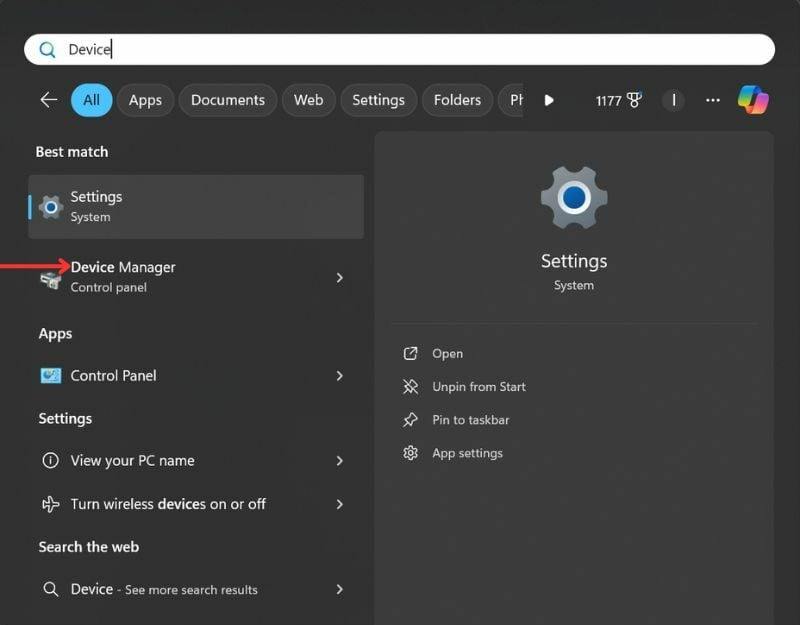Viewport: 800px width, 625px height.
Task: Switch to the Web filter tab
Action: coord(308,100)
